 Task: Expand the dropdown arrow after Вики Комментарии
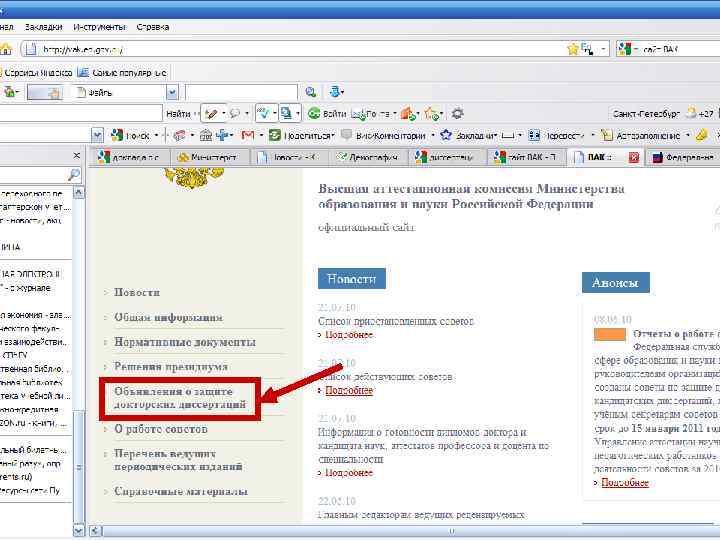coord(432,135)
